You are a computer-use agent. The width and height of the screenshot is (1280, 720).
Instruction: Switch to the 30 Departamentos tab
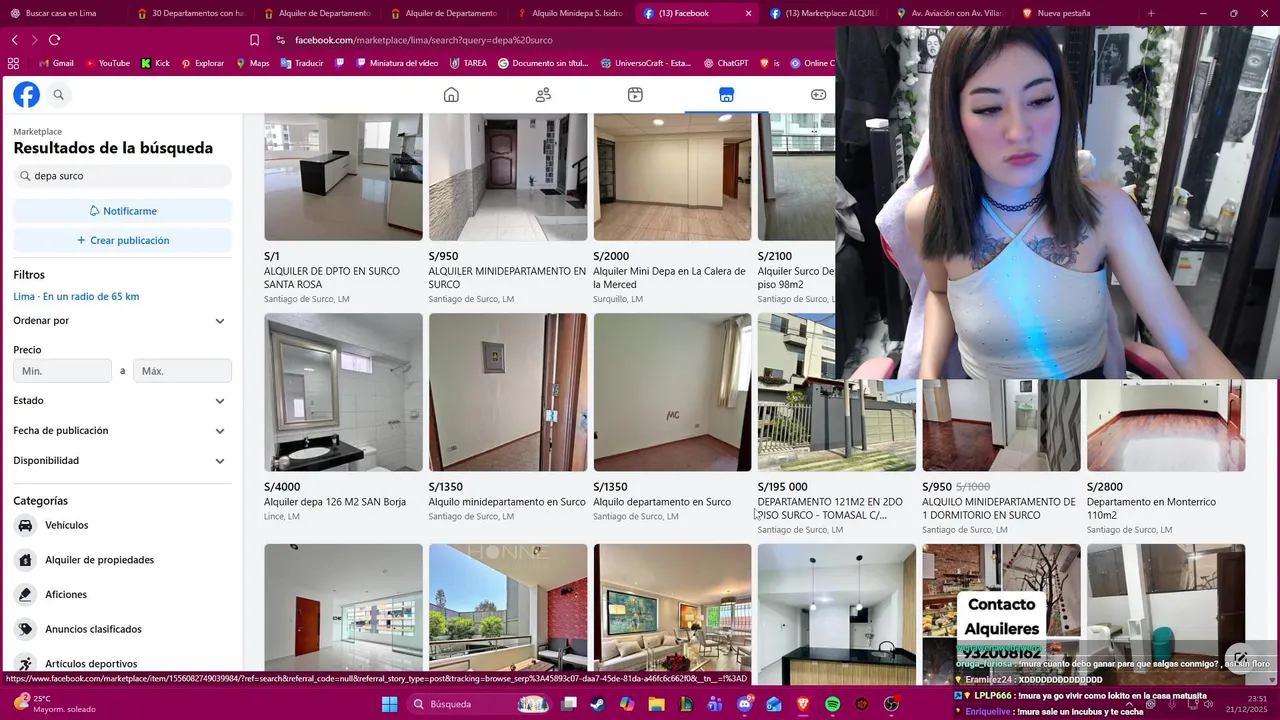(189, 13)
